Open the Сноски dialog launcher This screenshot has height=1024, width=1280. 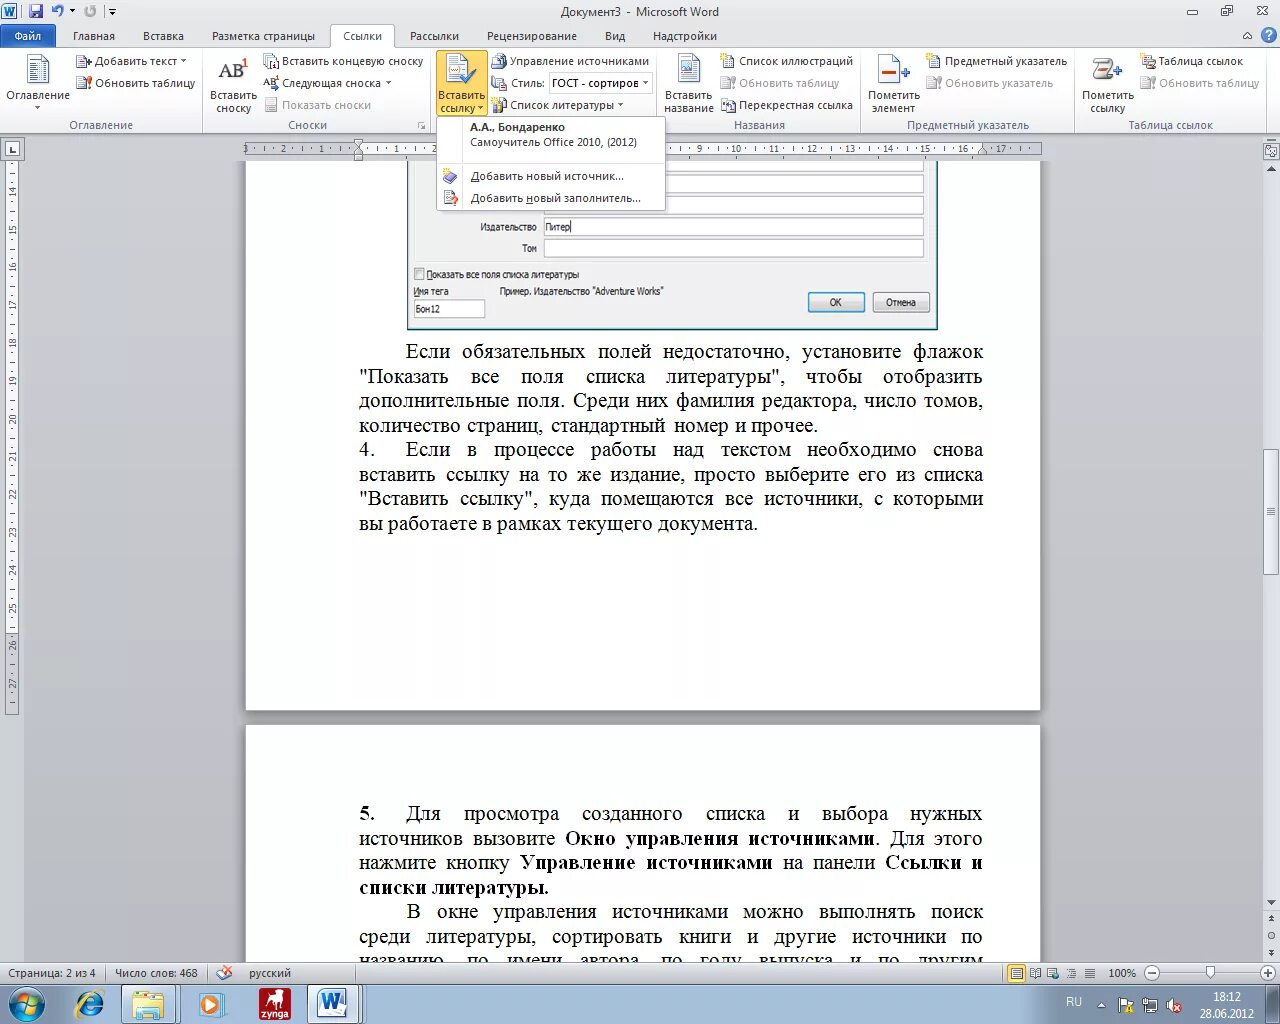tap(421, 125)
